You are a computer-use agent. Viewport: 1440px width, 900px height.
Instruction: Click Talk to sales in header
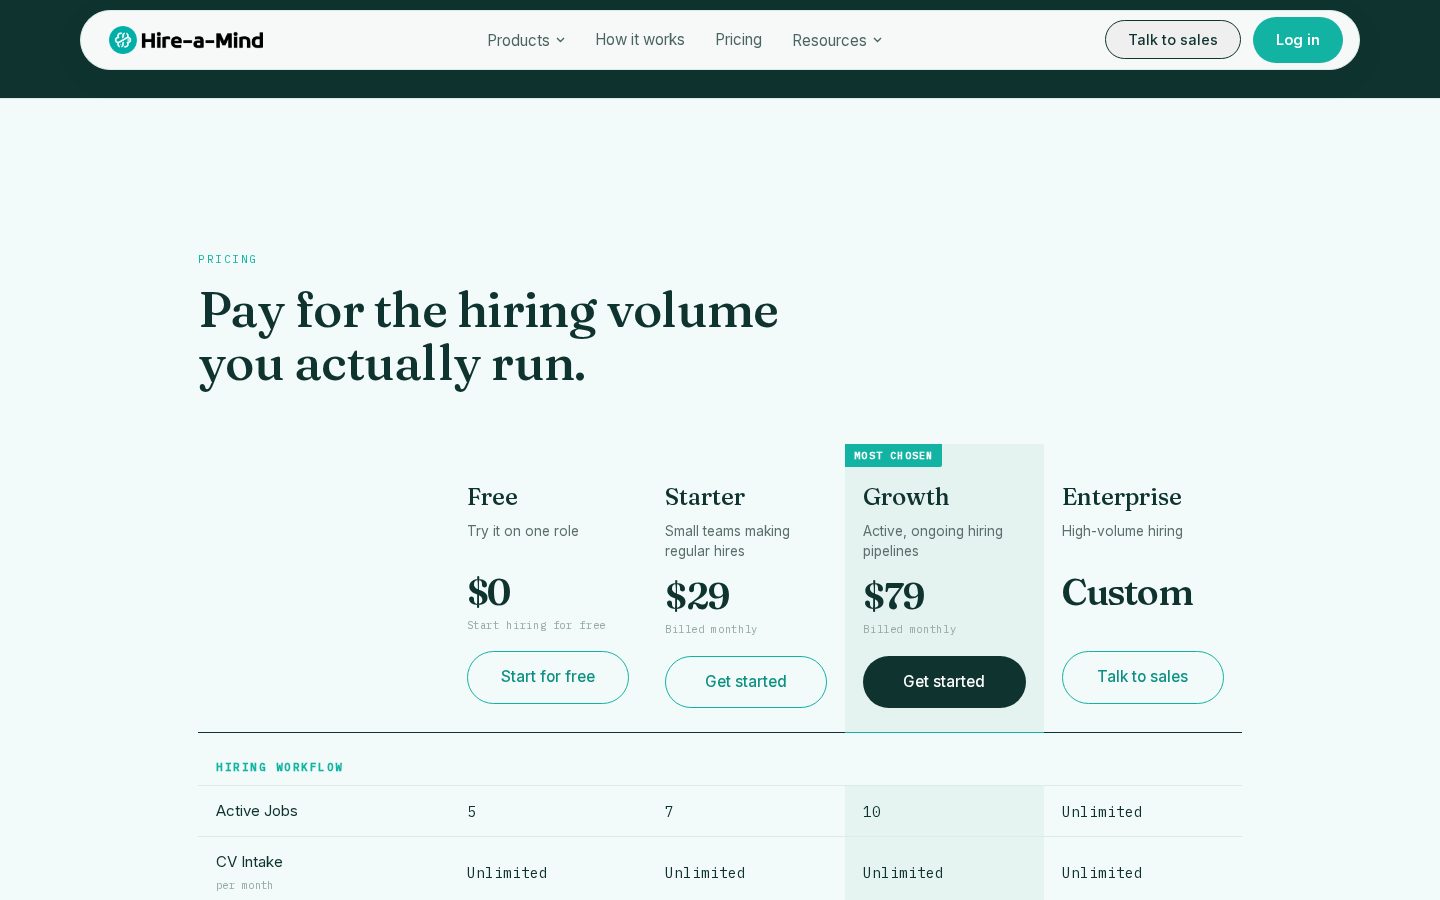pos(1173,40)
